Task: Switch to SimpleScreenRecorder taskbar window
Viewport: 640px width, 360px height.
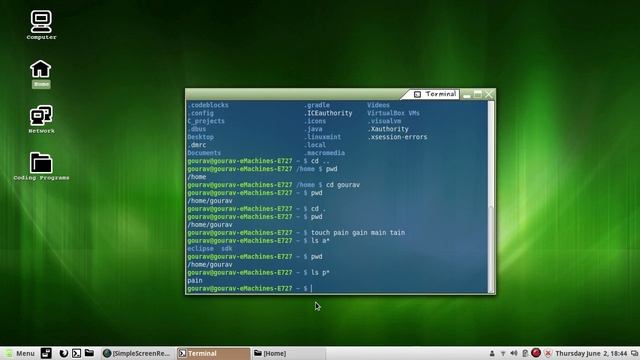Action: click(137, 353)
